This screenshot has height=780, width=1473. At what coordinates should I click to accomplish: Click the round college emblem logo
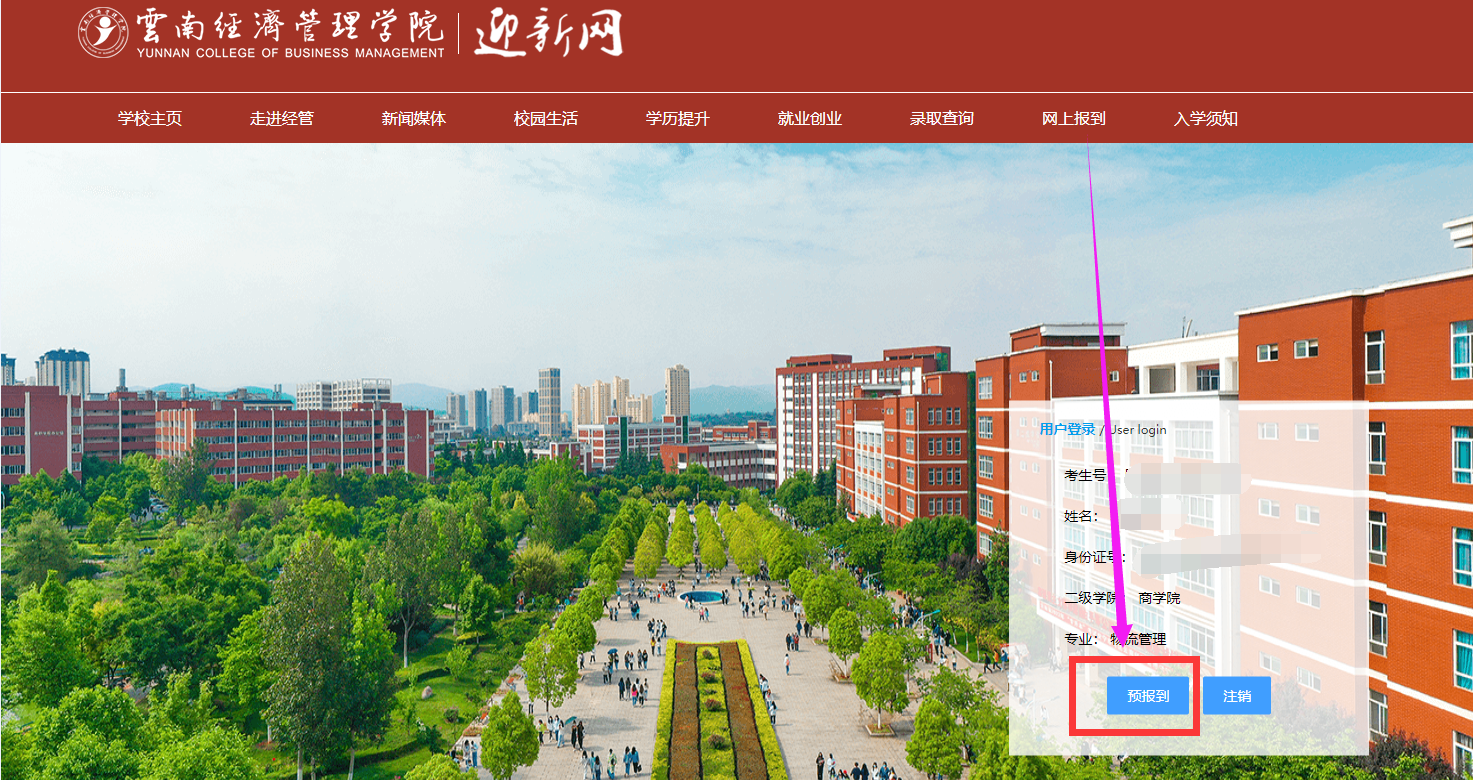[x=103, y=33]
